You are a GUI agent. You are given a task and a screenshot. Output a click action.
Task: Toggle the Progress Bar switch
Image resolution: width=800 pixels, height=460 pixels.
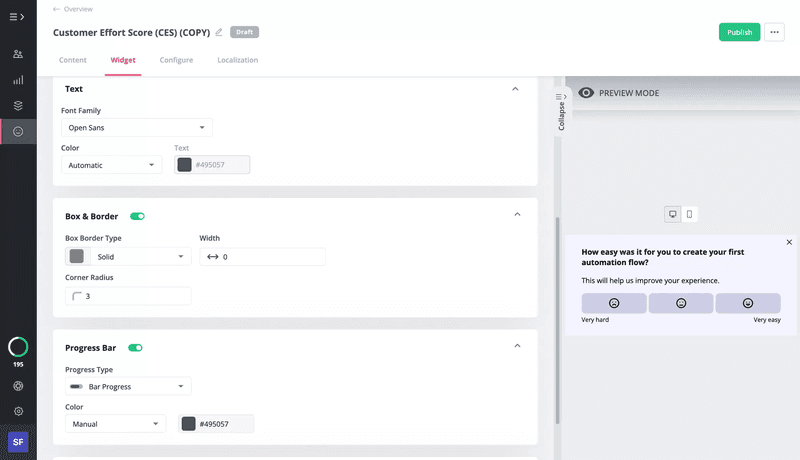click(135, 348)
